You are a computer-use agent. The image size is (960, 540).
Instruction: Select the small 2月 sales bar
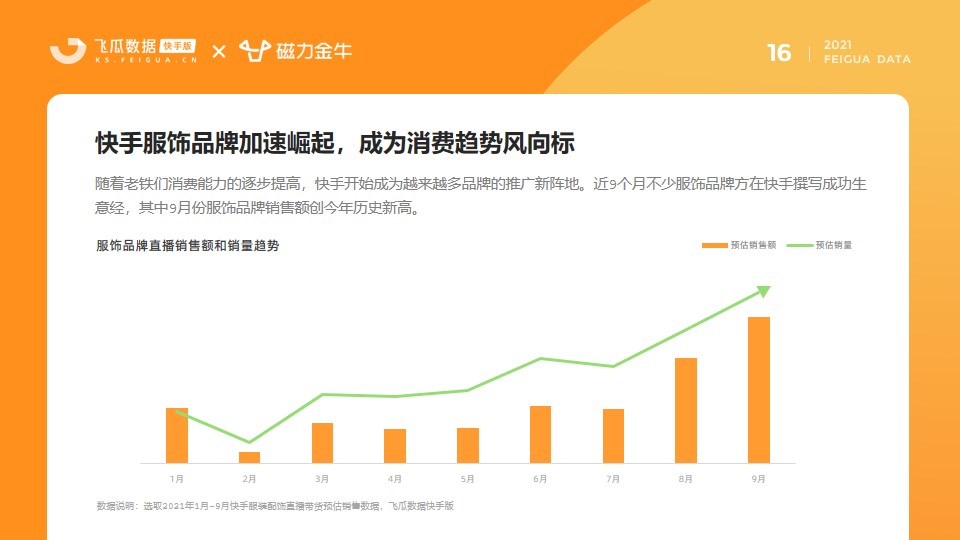click(x=249, y=457)
